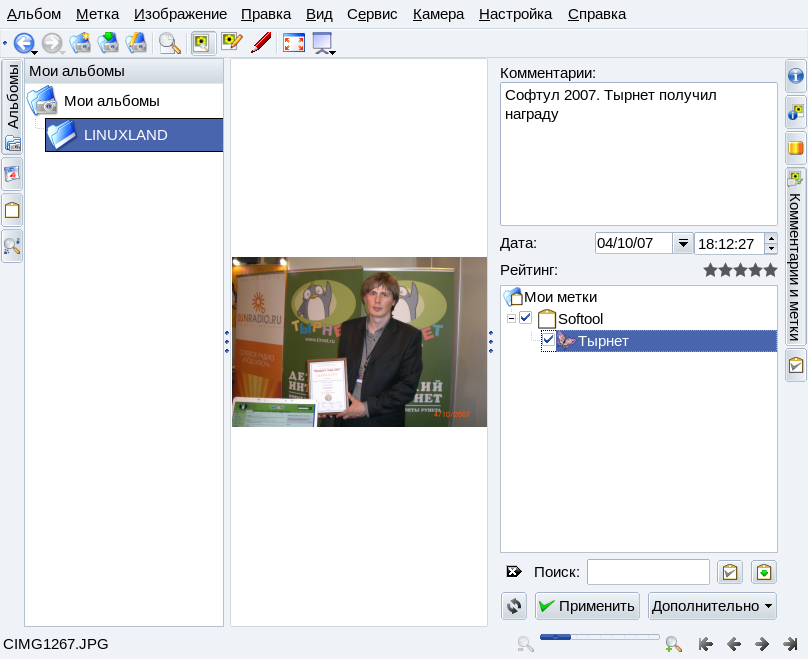Click the Поиск tag search field
The height and width of the screenshot is (659, 808).
(x=648, y=572)
